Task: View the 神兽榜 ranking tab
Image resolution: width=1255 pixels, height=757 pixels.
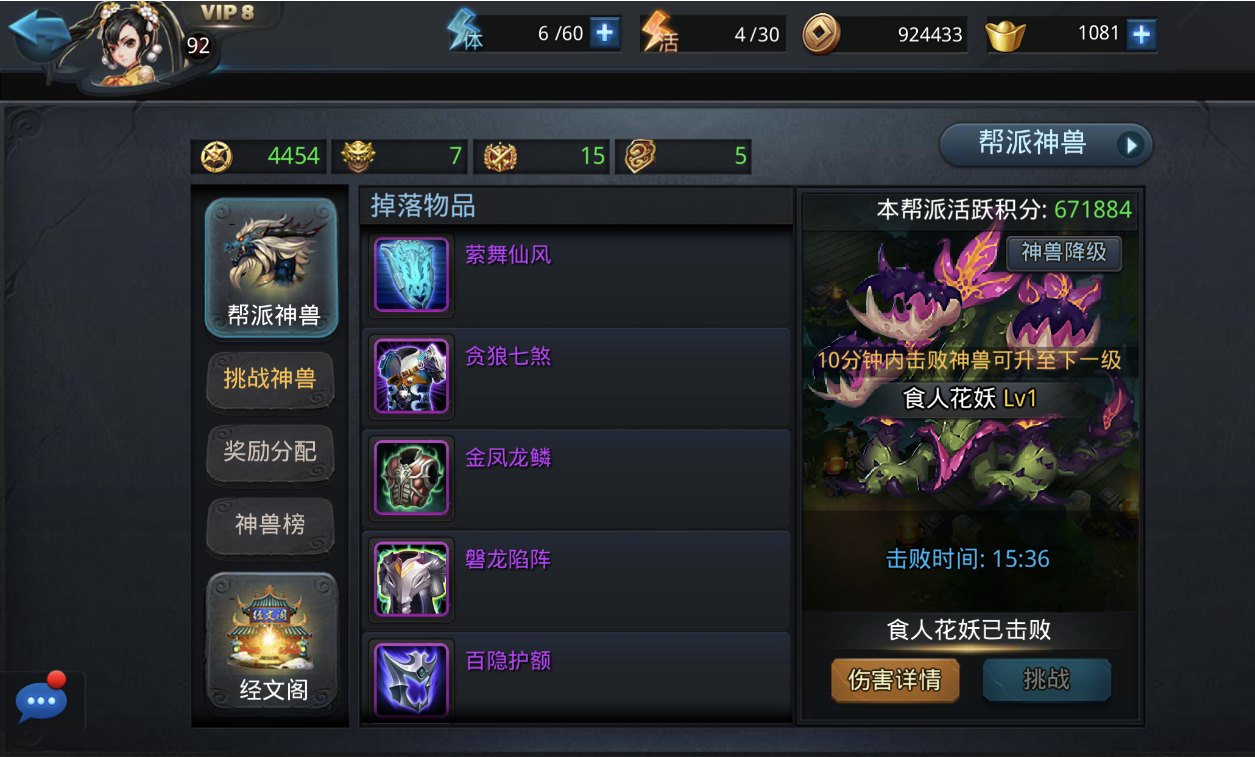Action: coord(270,525)
